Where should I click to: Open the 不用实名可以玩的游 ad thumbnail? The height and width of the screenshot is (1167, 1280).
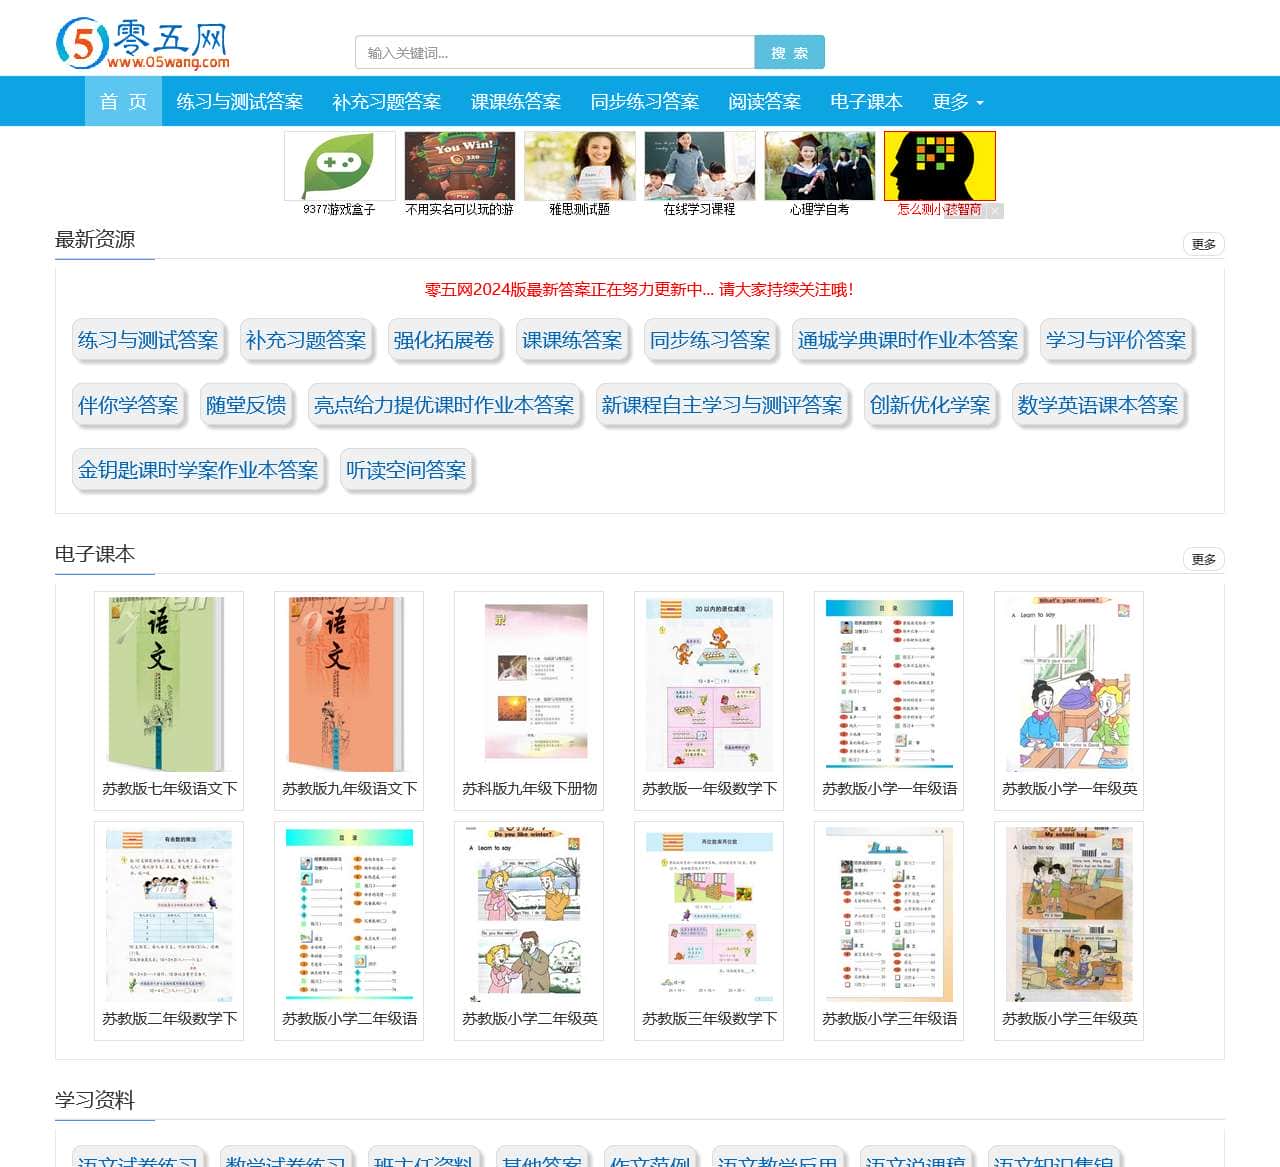[x=460, y=166]
